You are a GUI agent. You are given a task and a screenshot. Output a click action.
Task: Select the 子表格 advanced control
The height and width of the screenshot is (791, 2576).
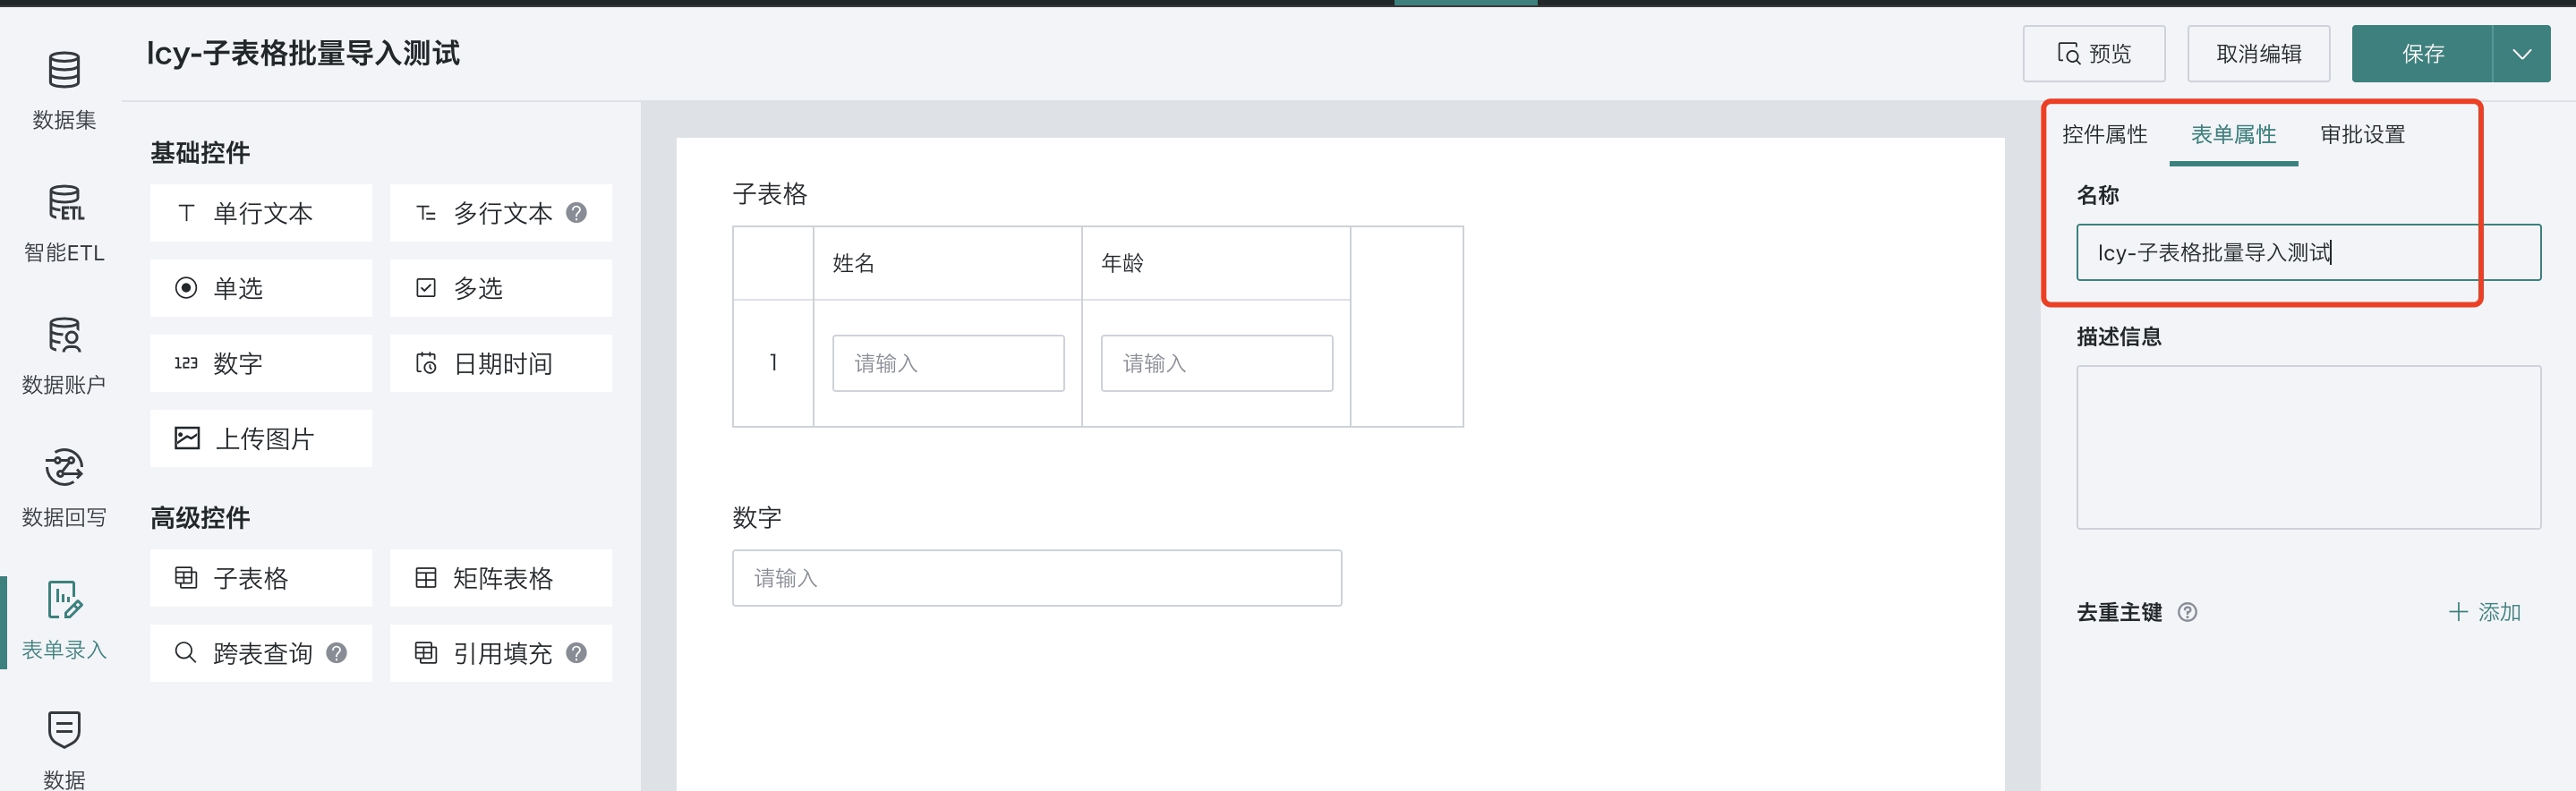tap(261, 577)
